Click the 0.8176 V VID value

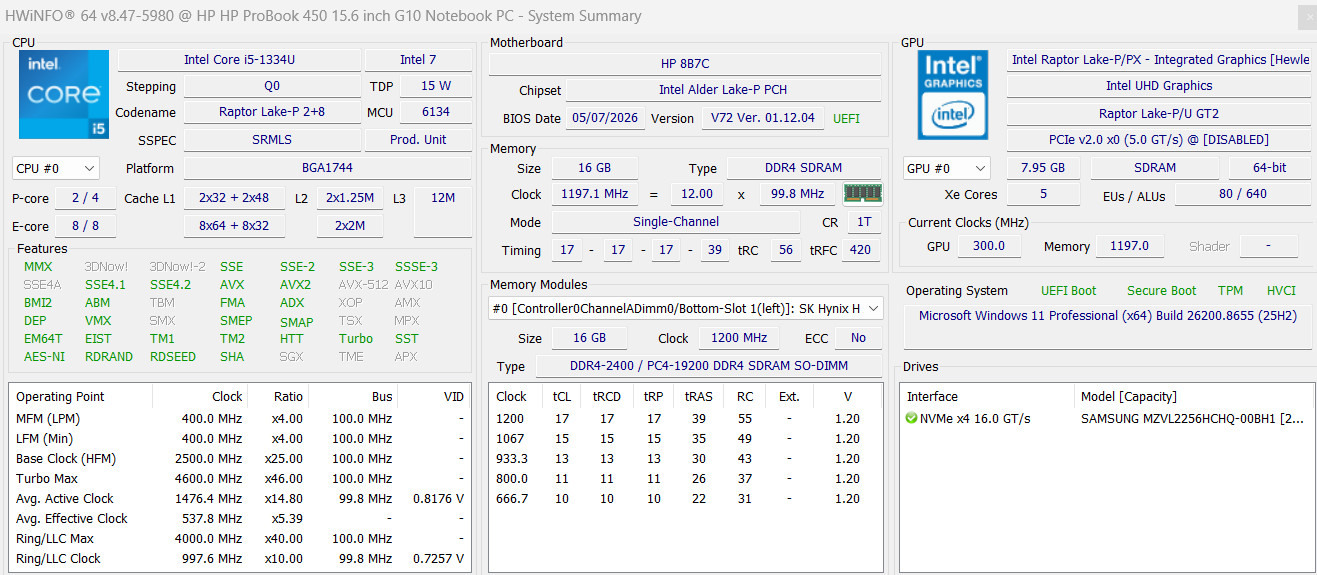(x=438, y=499)
